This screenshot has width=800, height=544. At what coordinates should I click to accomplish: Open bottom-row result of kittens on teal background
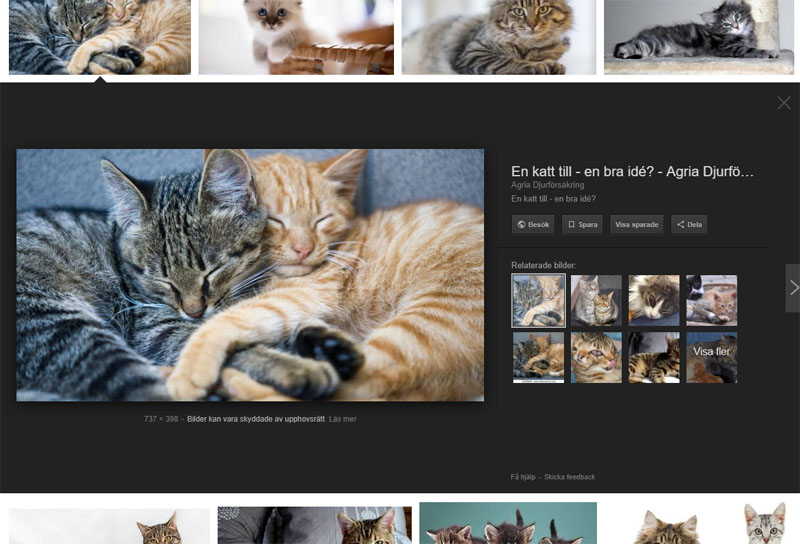coord(508,523)
